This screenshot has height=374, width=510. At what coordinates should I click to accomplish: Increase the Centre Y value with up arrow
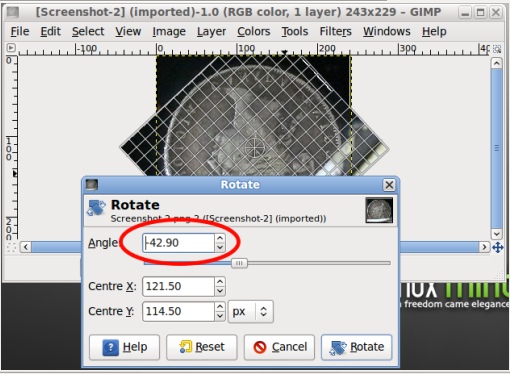click(x=220, y=307)
